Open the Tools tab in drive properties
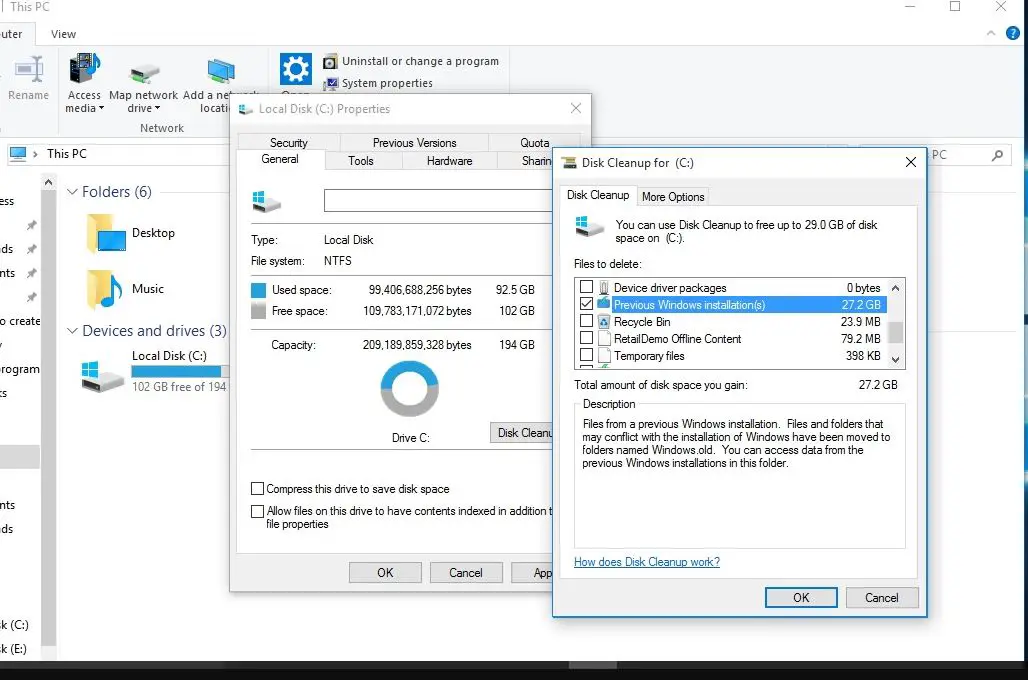The height and width of the screenshot is (680, 1028). [x=362, y=160]
